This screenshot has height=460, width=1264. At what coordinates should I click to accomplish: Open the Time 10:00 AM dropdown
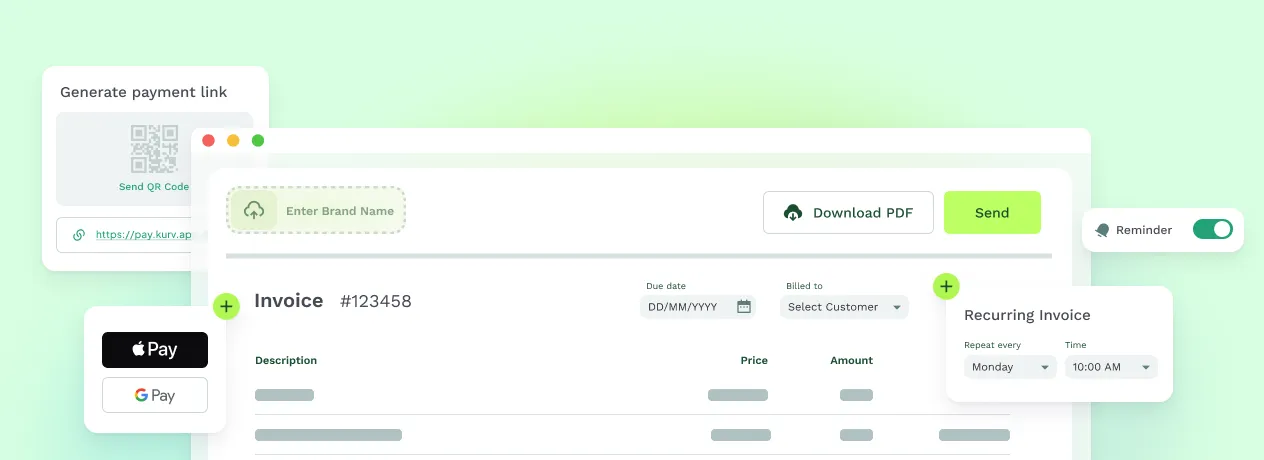1110,367
